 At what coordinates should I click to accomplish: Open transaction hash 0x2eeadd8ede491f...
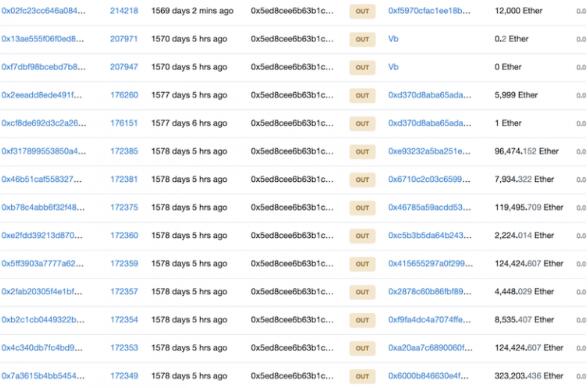click(x=42, y=95)
